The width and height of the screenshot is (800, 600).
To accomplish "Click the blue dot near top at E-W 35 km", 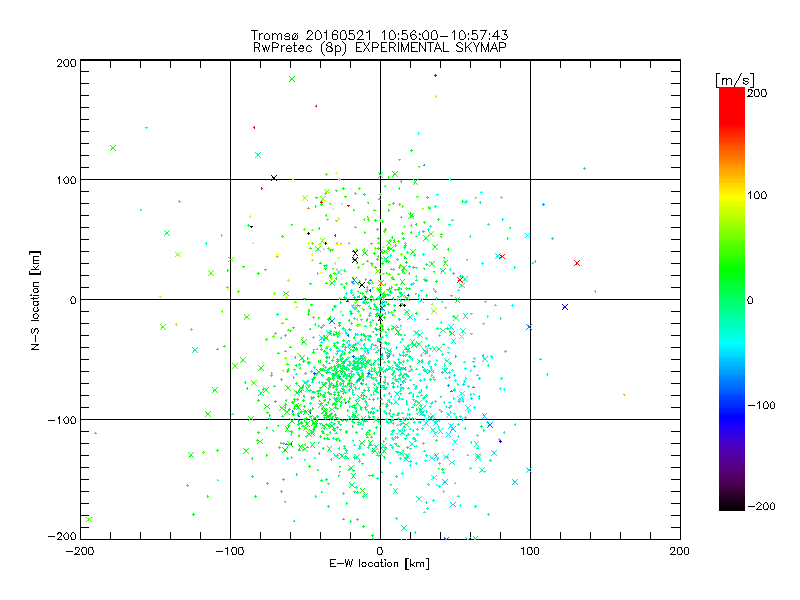I will [x=435, y=76].
